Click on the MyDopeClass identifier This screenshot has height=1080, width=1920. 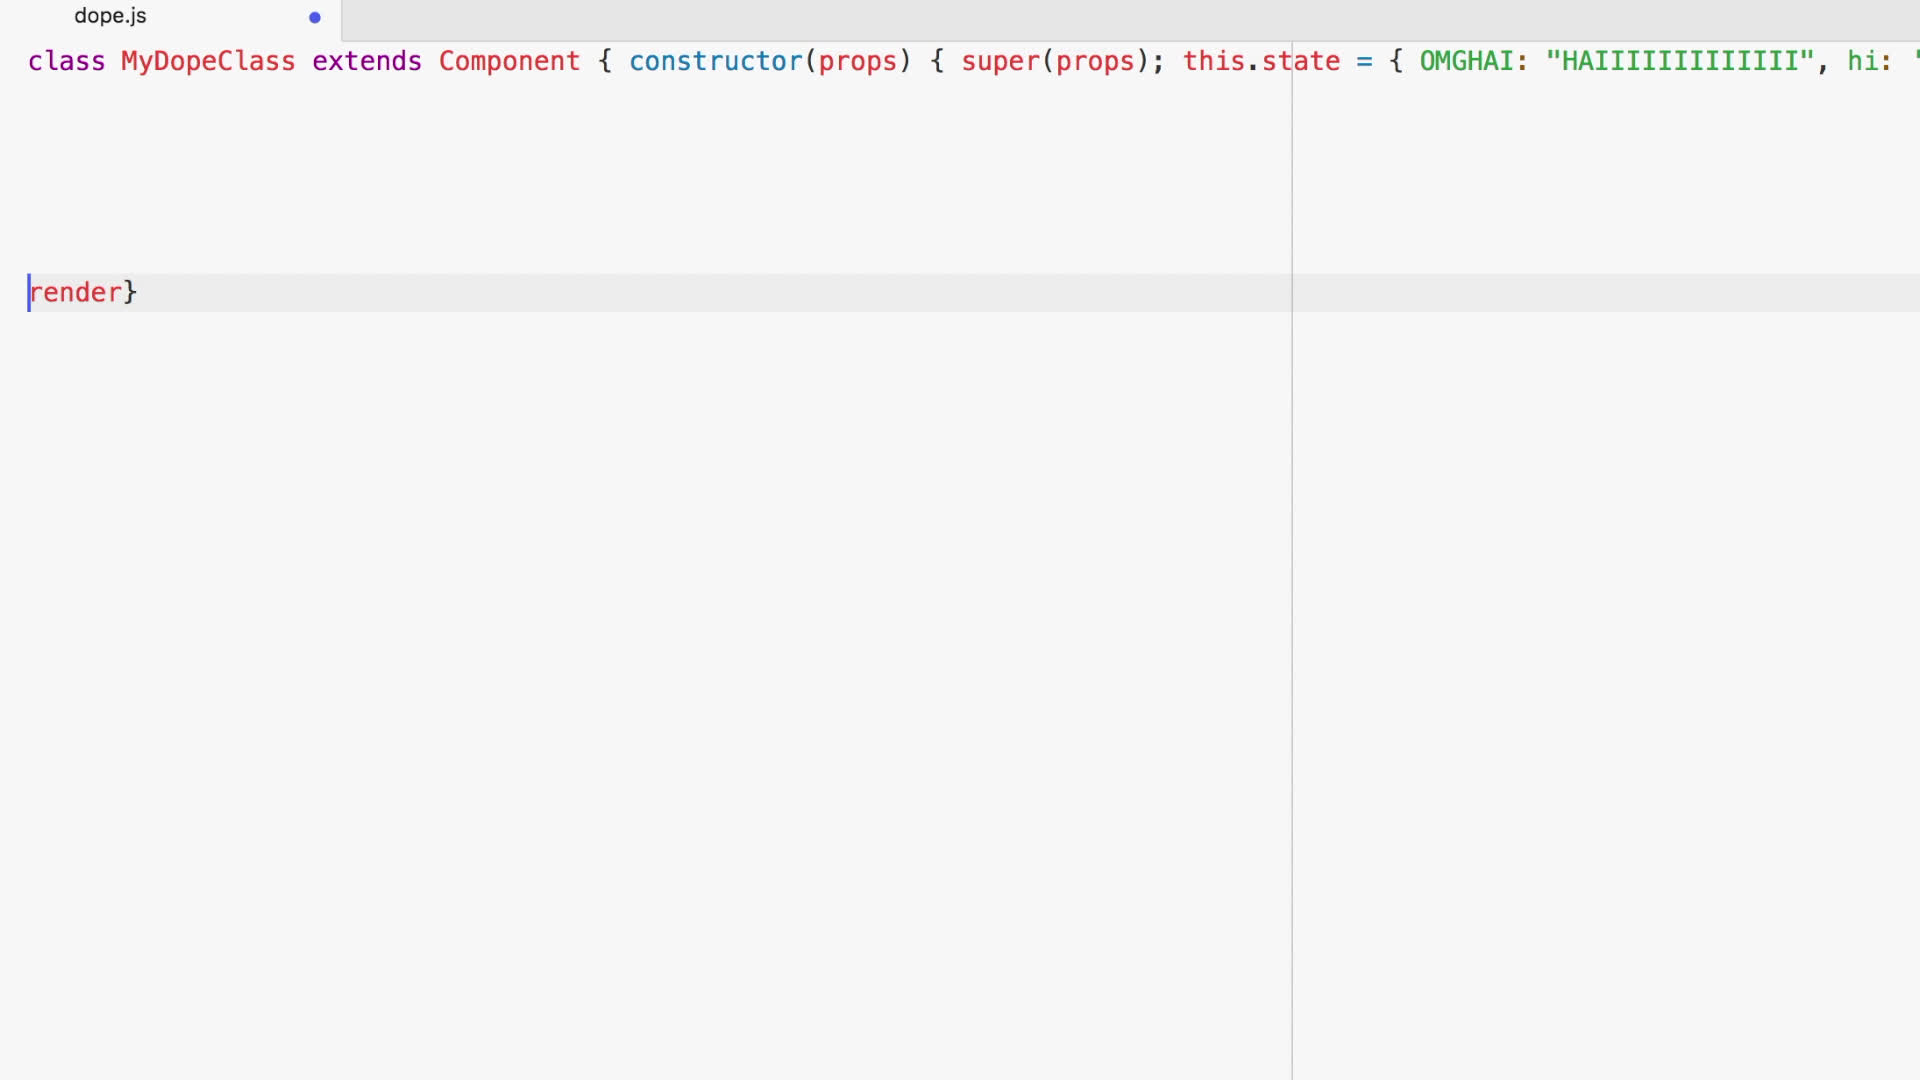[208, 61]
